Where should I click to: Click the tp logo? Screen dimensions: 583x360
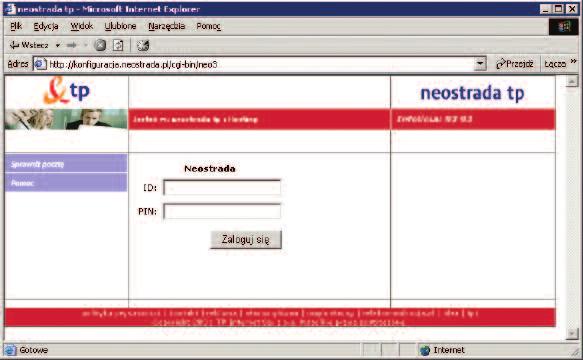point(67,91)
